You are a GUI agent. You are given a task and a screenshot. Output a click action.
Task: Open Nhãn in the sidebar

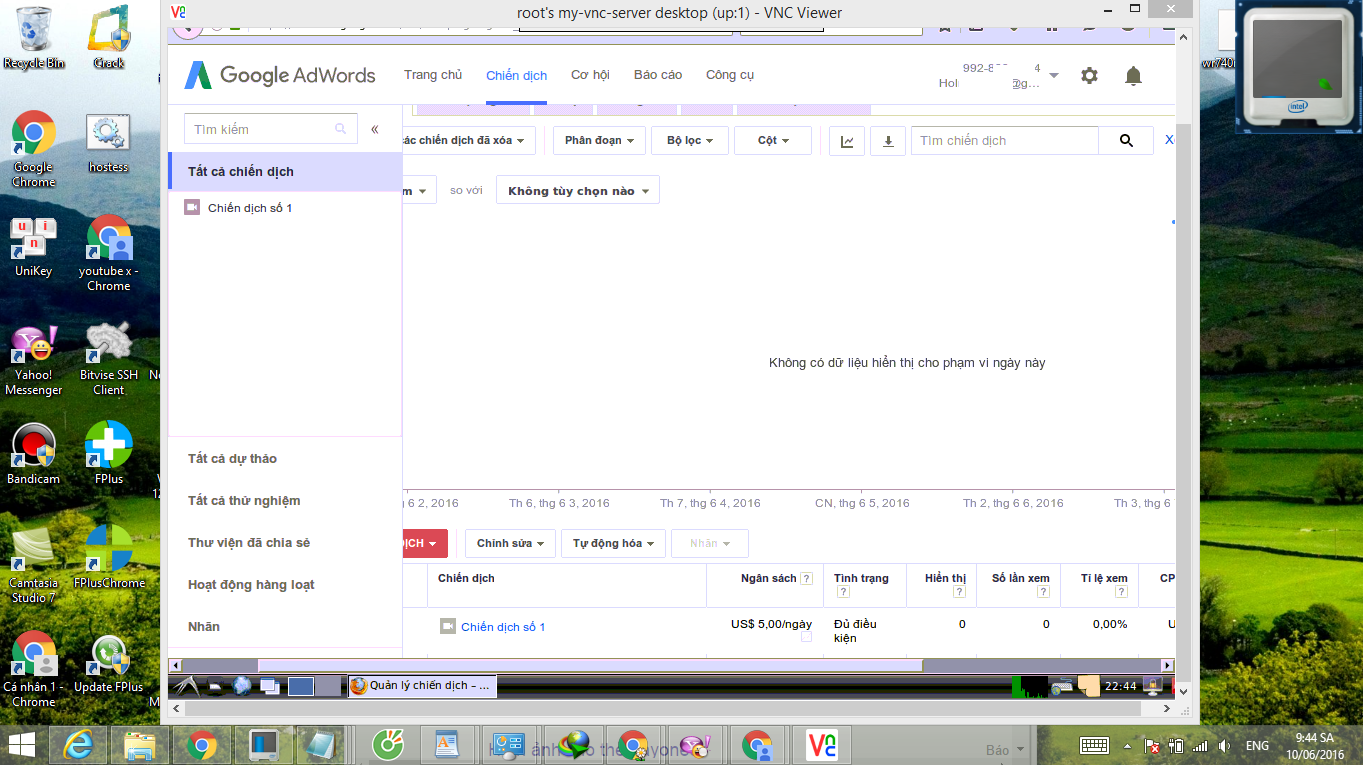[204, 627]
